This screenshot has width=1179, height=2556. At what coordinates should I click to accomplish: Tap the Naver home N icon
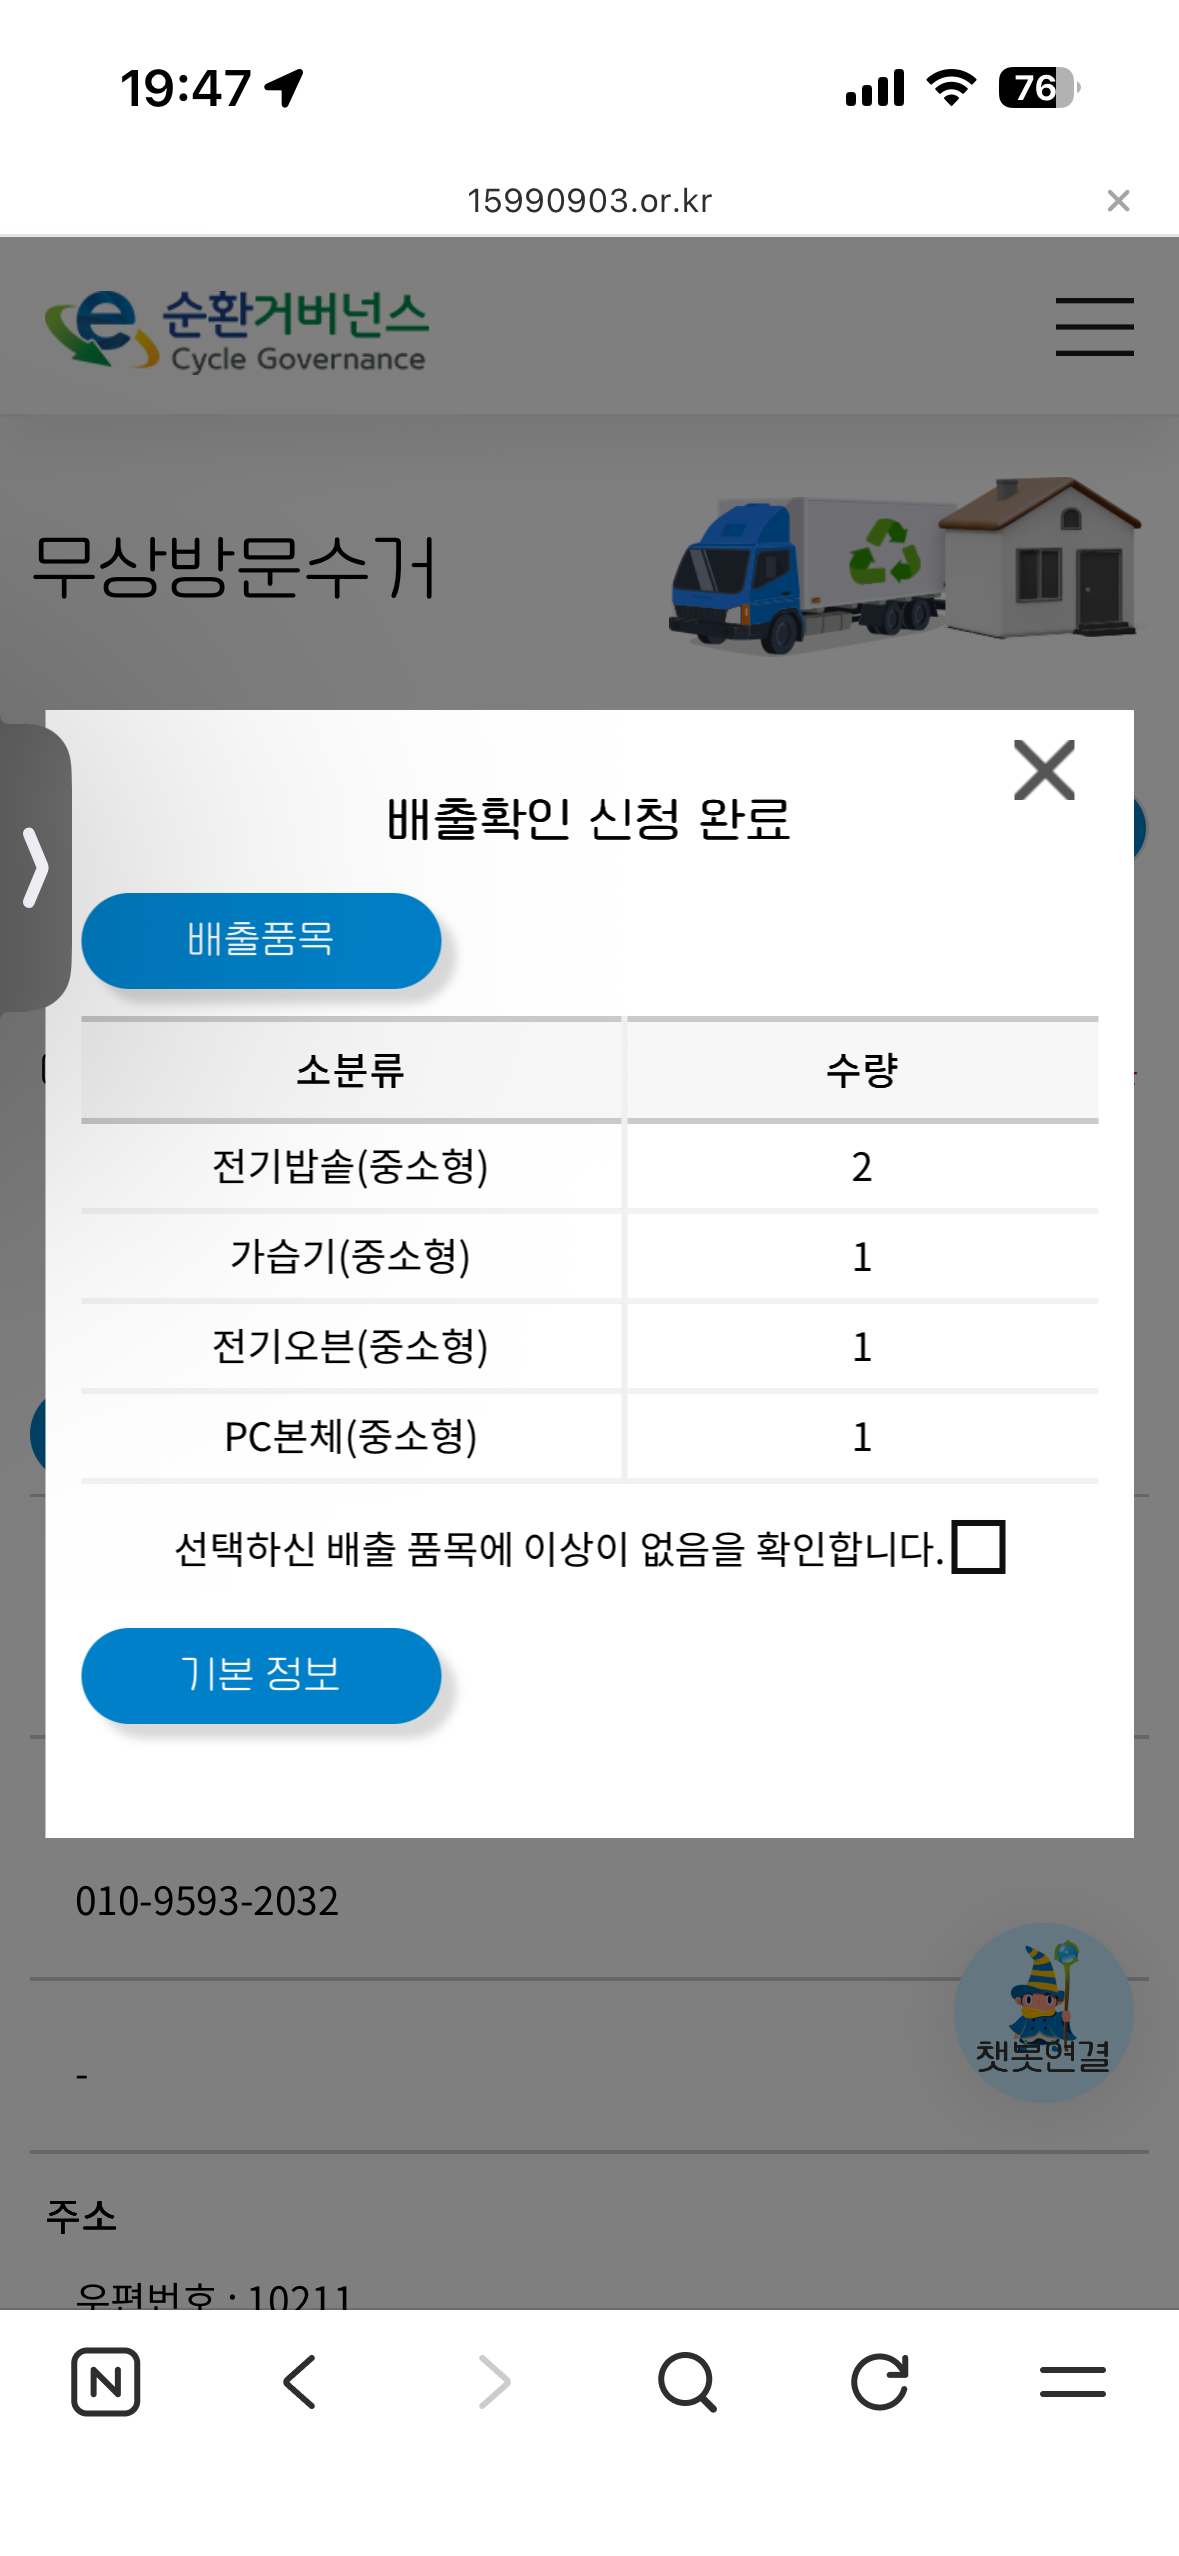105,2381
